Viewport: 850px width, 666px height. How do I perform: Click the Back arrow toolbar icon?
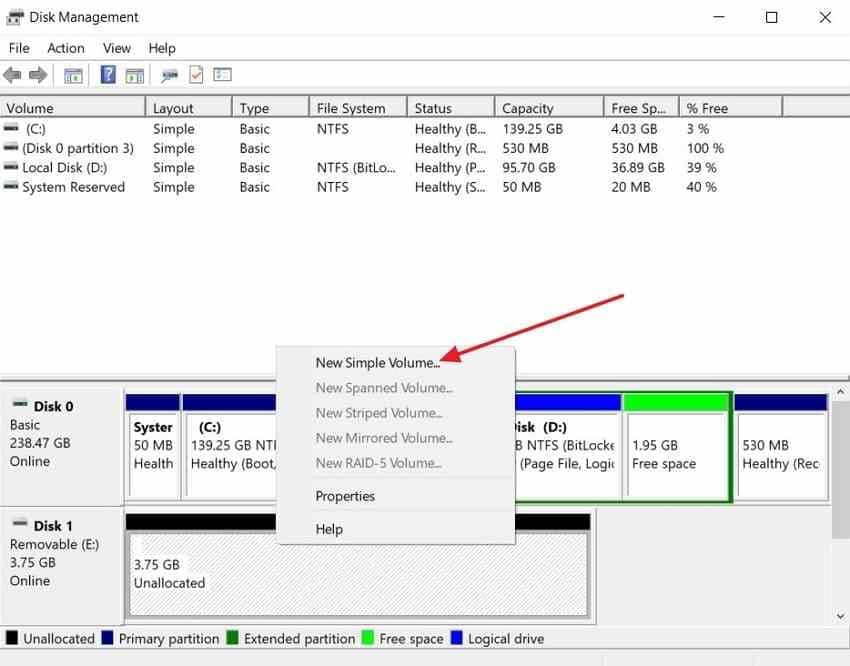coord(12,75)
